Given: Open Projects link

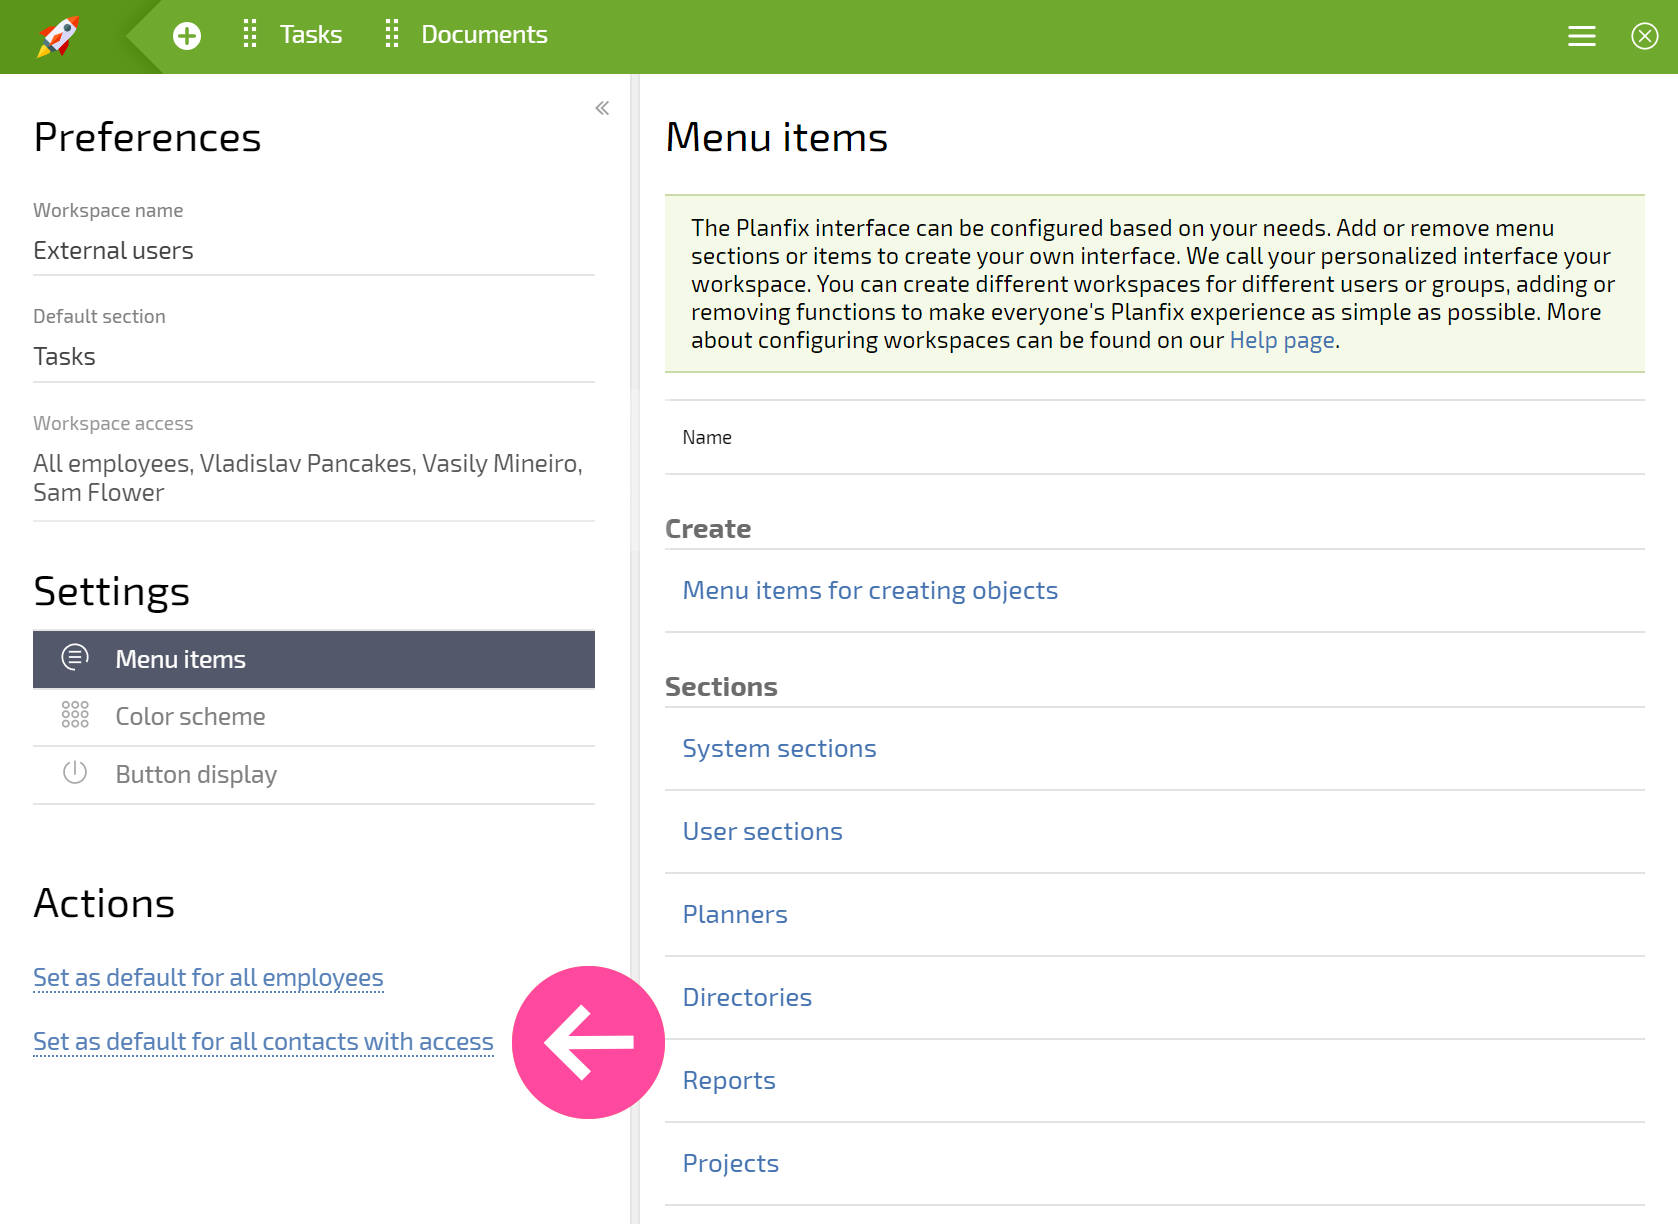Looking at the screenshot, I should (730, 1163).
